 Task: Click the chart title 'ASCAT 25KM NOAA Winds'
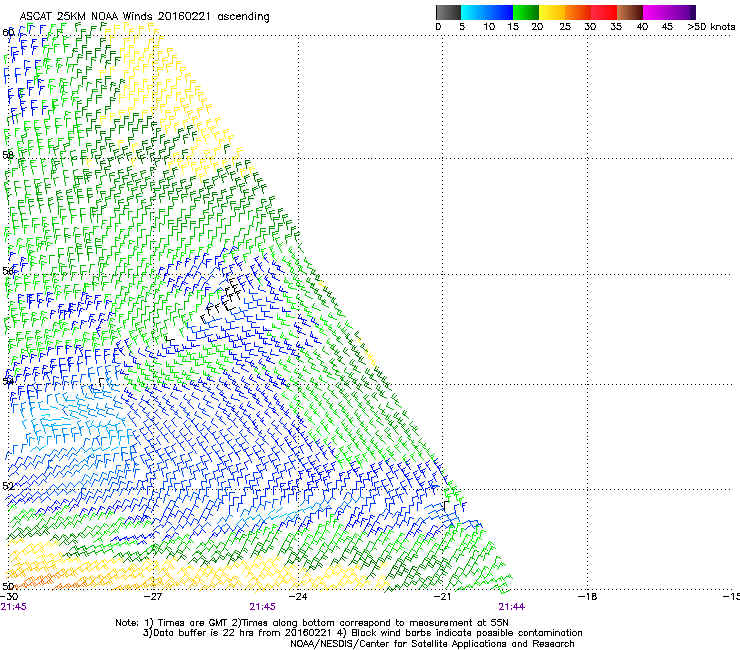[x=86, y=16]
